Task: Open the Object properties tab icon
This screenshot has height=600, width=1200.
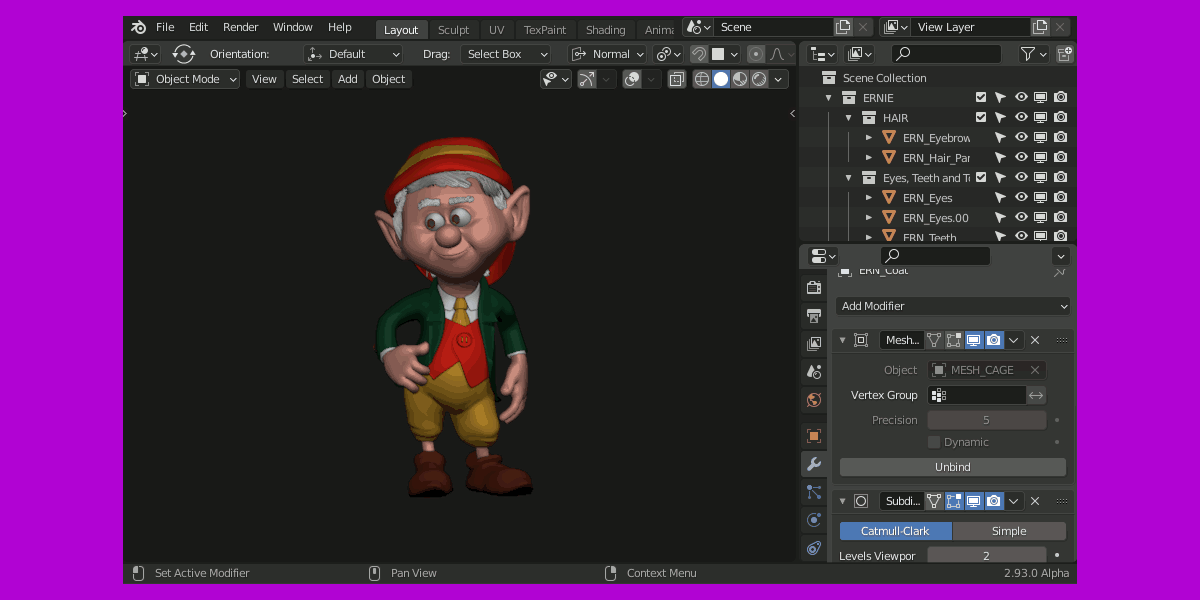Action: pos(814,436)
